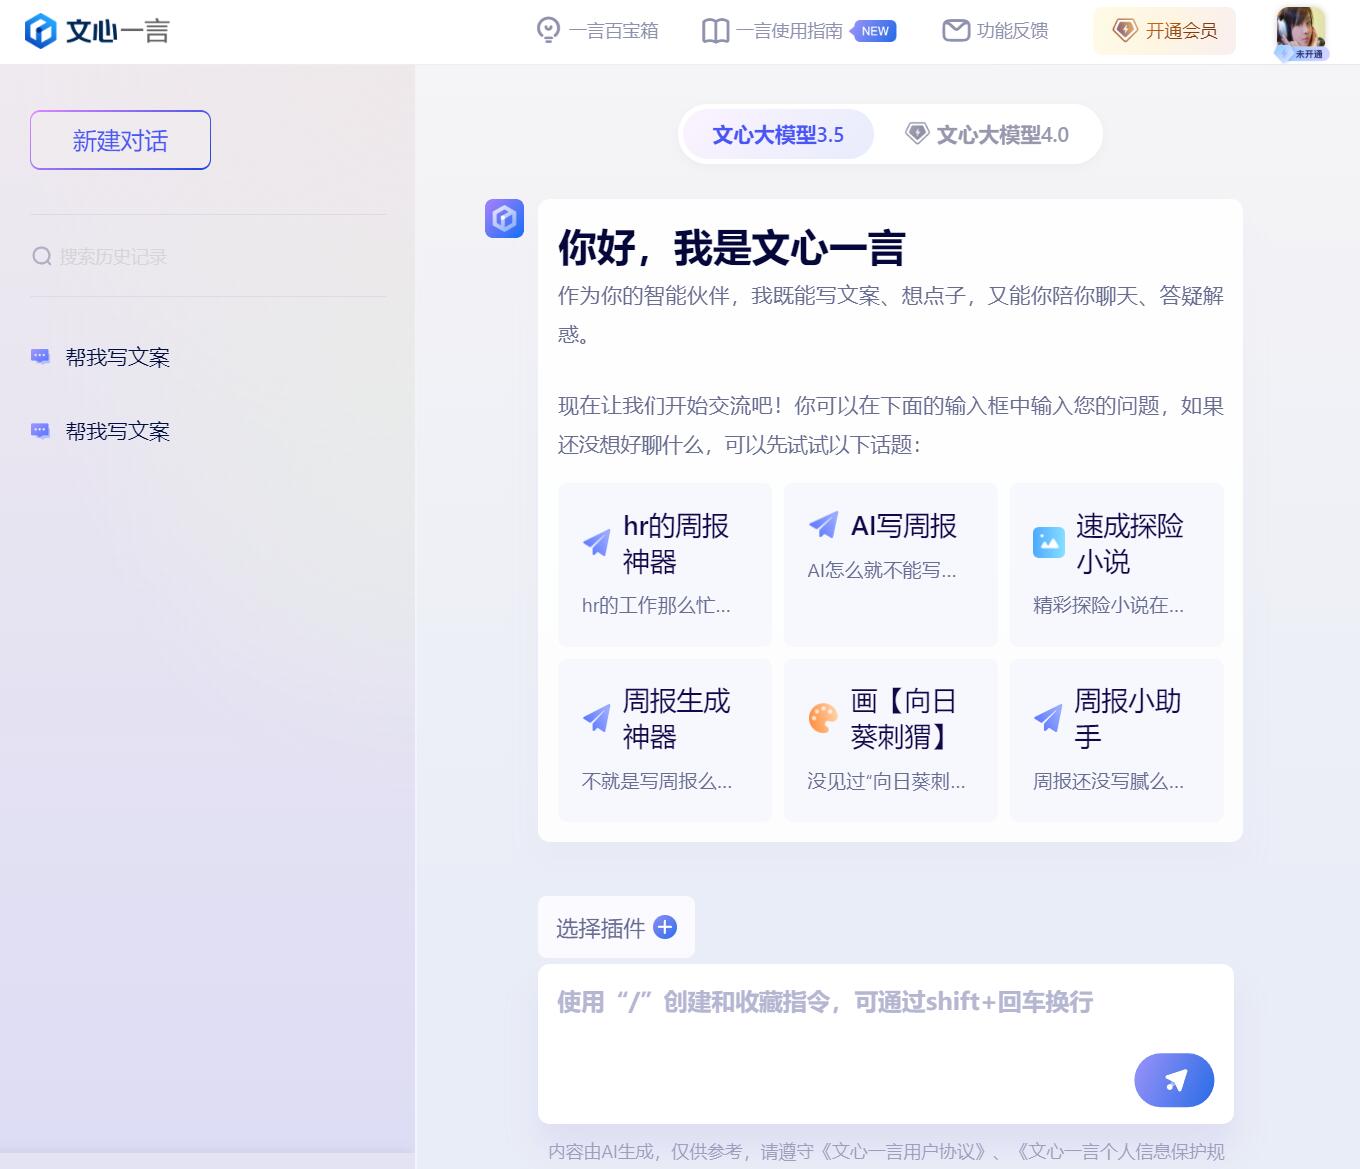This screenshot has height=1169, width=1360.
Task: Select the 速成探险小说 topic card
Action: click(1117, 564)
